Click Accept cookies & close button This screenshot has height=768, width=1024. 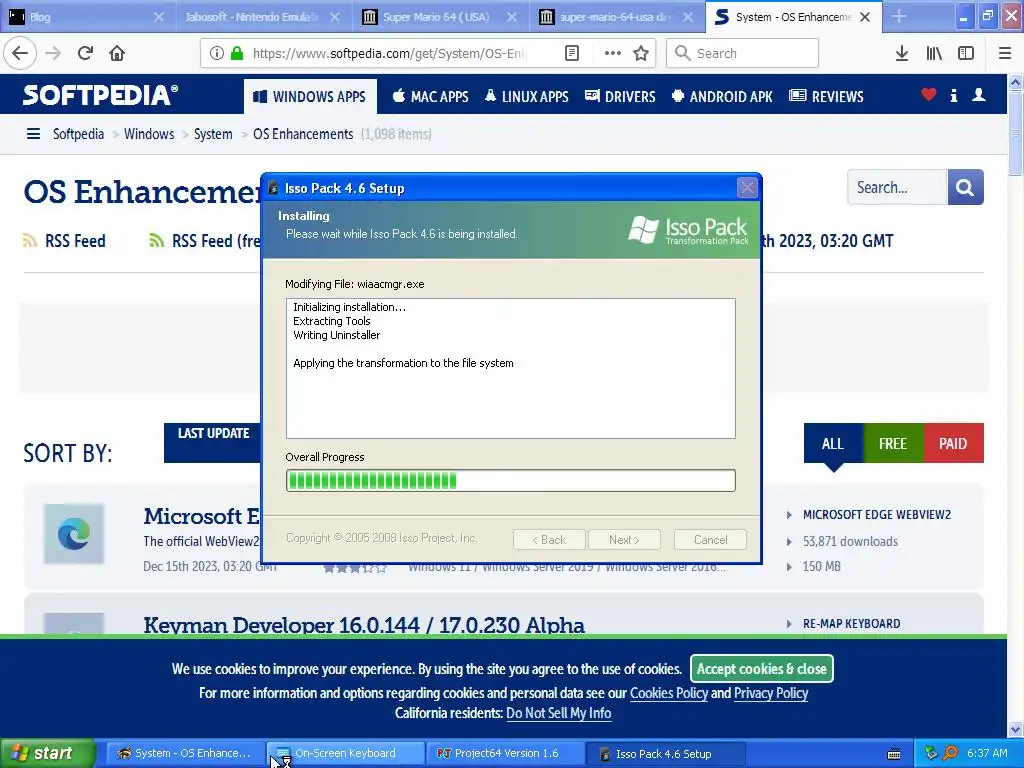761,669
